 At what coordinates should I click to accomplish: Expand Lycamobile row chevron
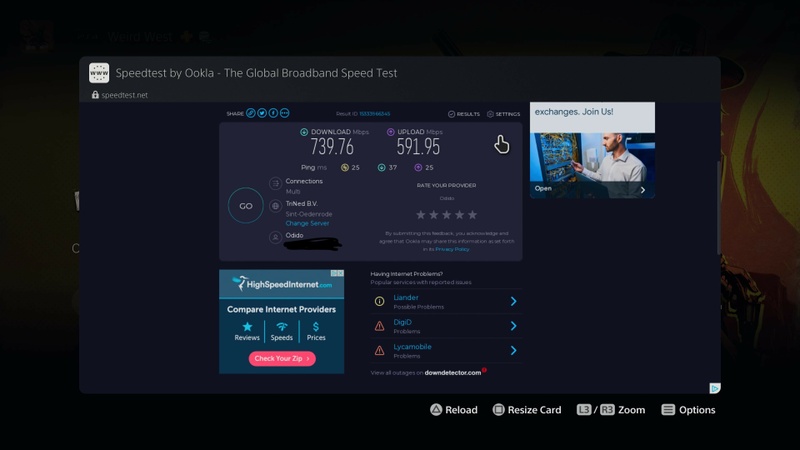[513, 351]
